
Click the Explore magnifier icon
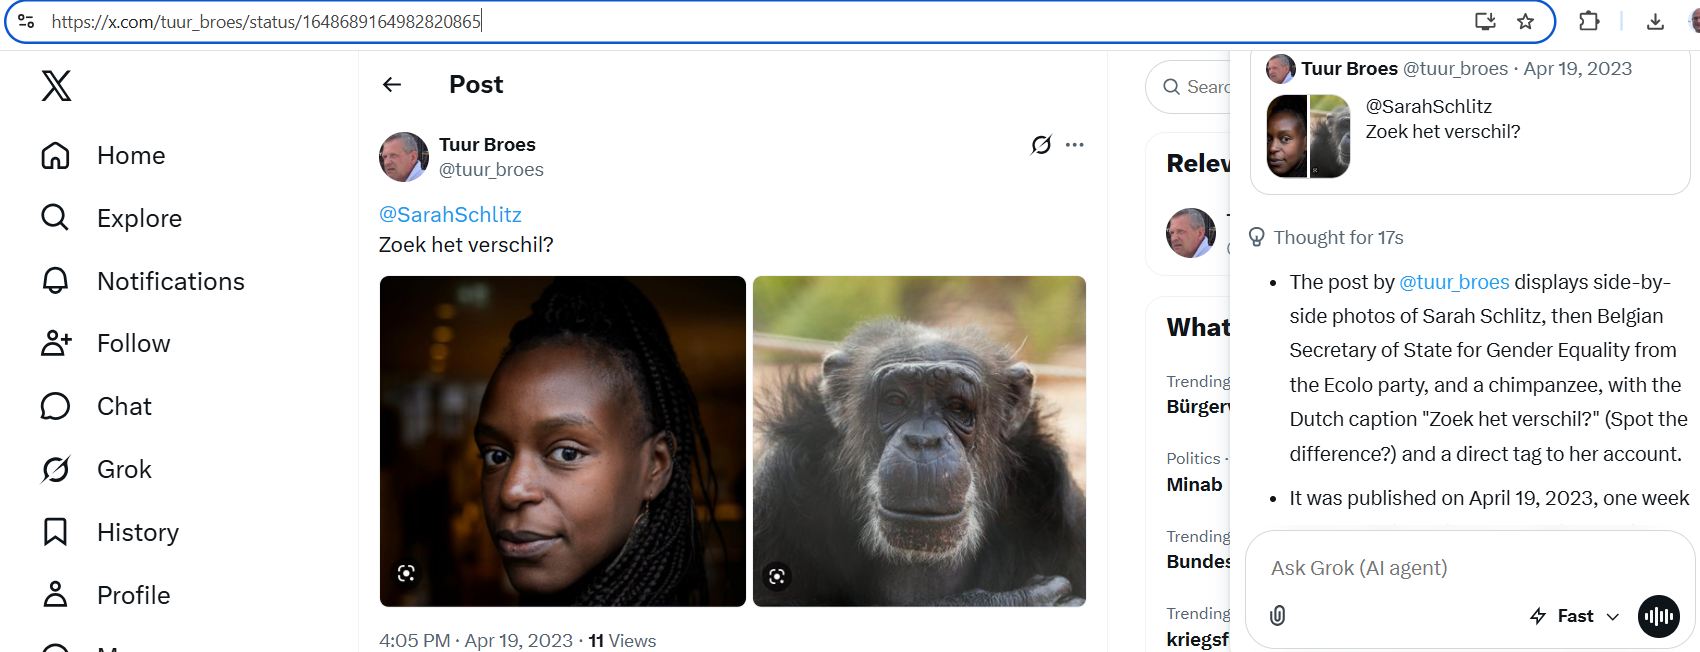55,217
